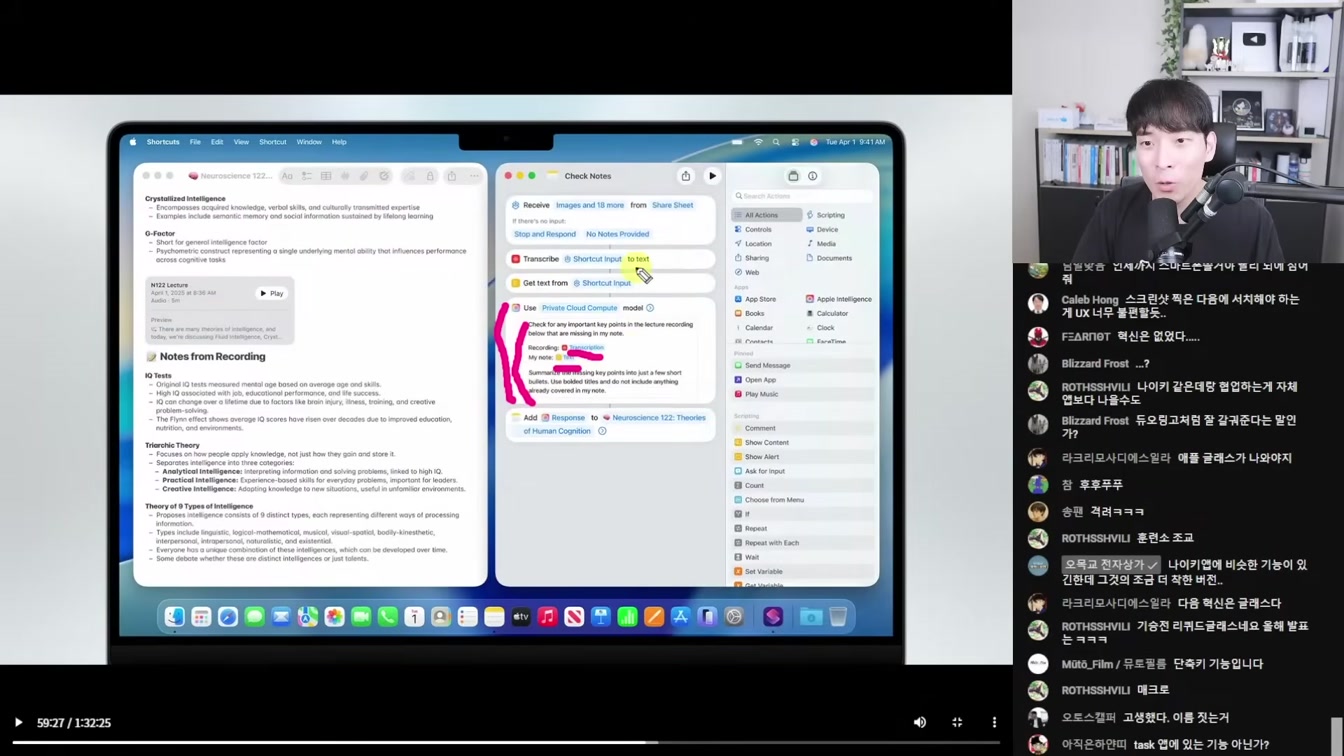Open the Shortcut menu in menu bar
1344x756 pixels.
click(273, 142)
